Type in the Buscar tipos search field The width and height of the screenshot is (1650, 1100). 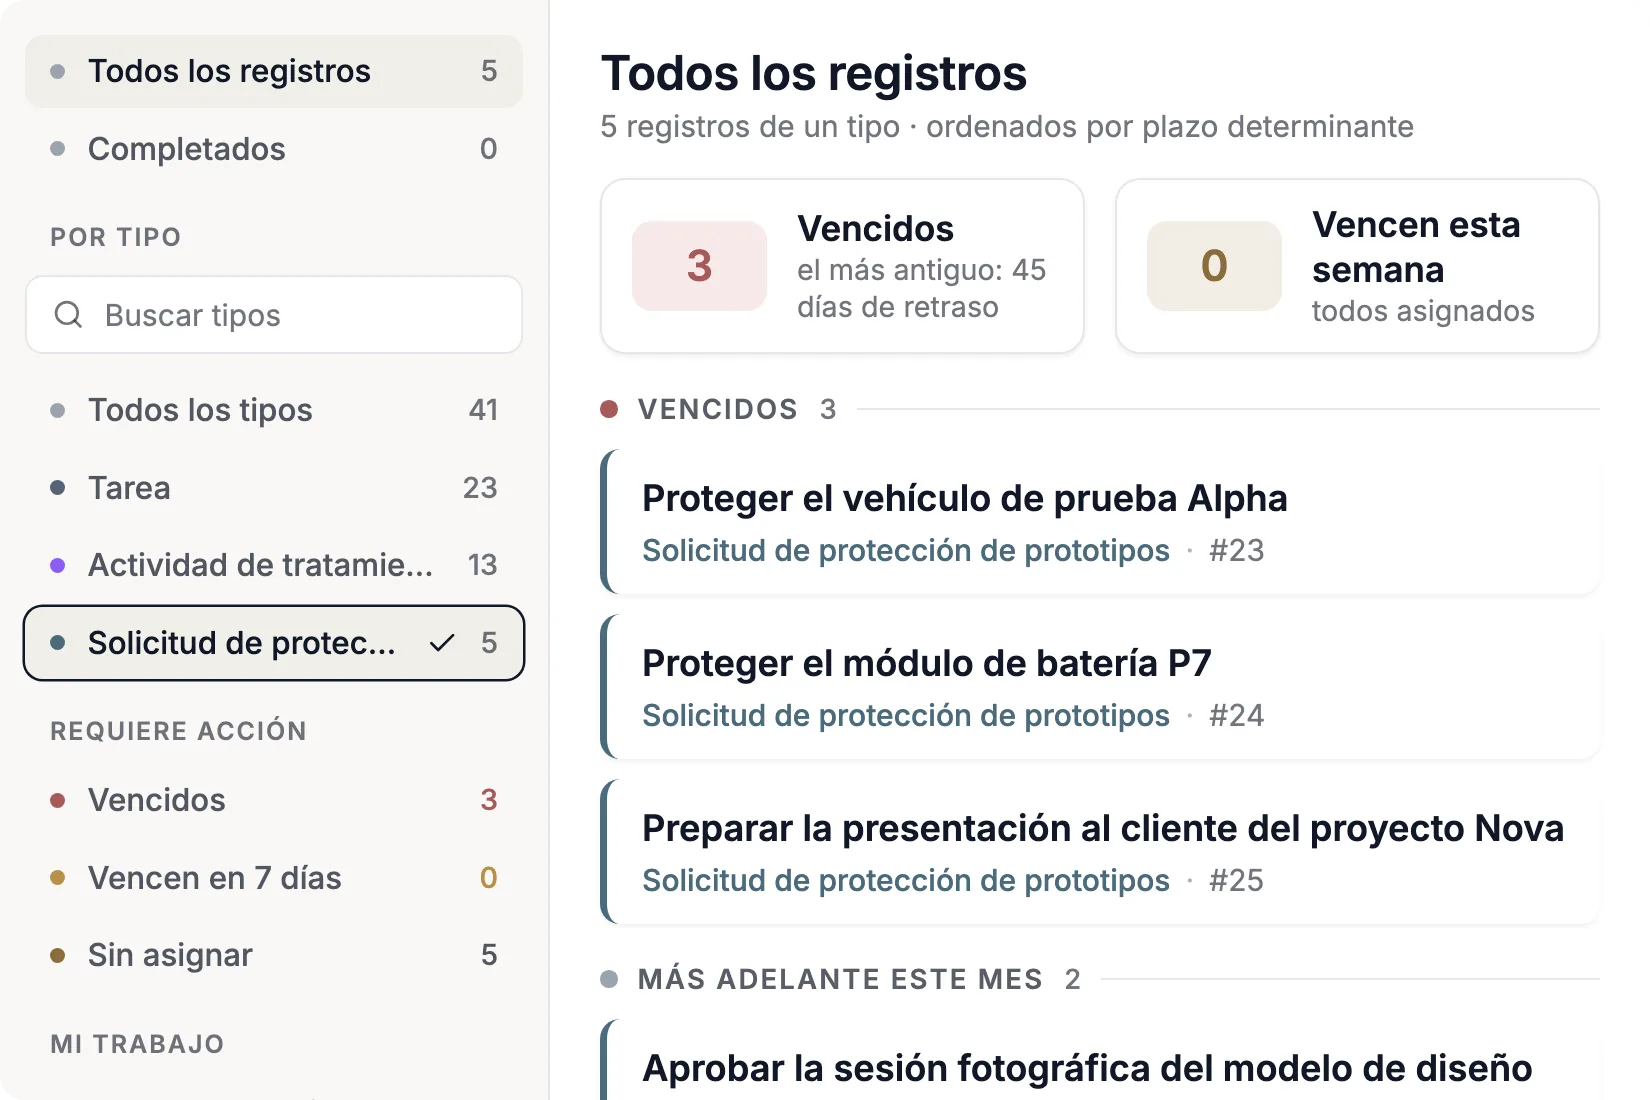[x=274, y=315]
